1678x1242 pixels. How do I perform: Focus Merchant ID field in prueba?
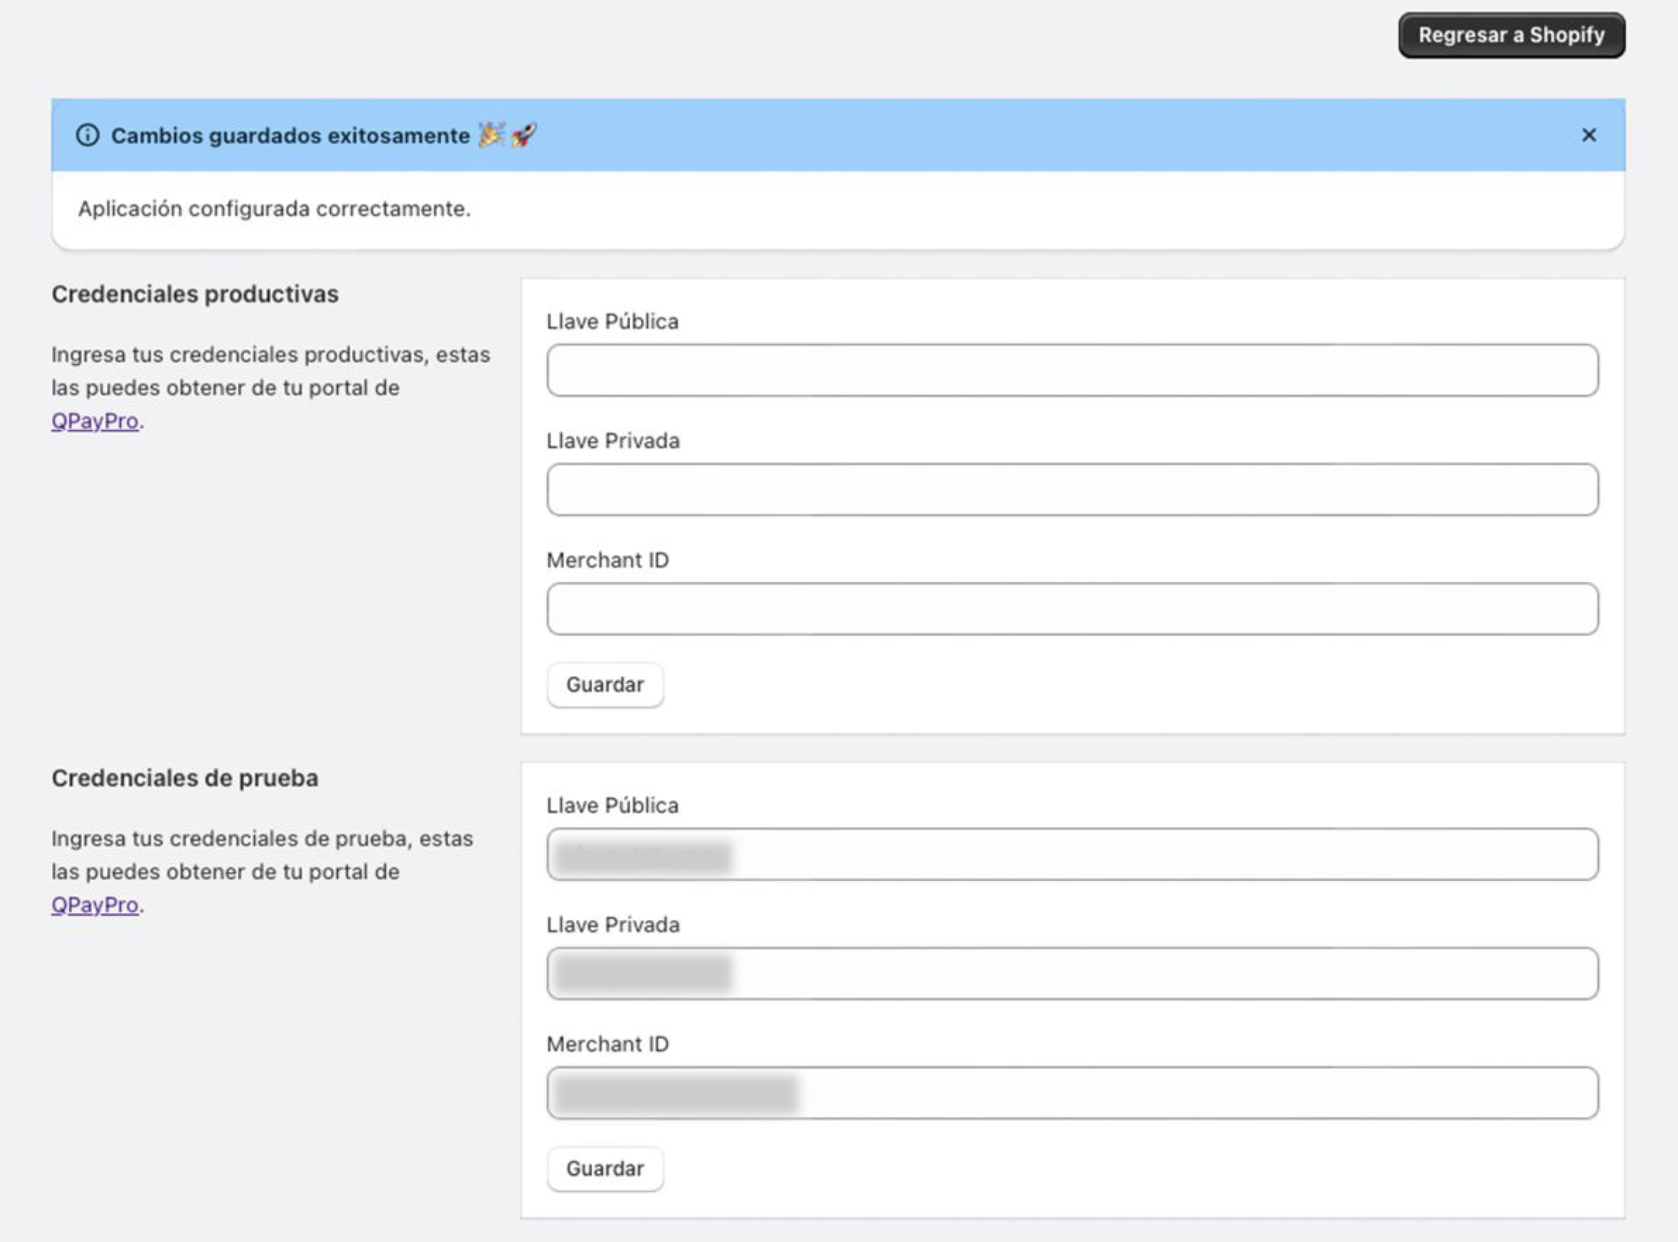(1072, 1092)
